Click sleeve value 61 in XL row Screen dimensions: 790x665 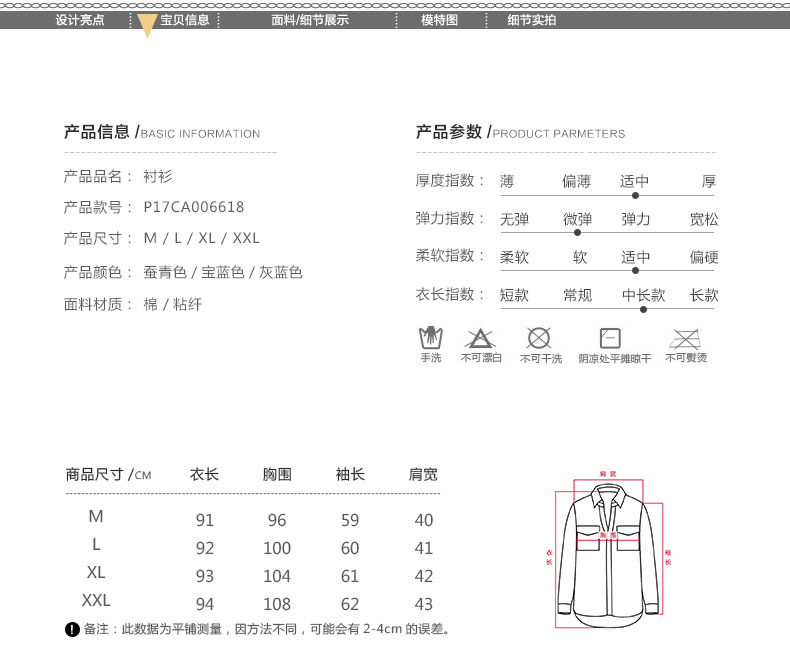pos(350,576)
